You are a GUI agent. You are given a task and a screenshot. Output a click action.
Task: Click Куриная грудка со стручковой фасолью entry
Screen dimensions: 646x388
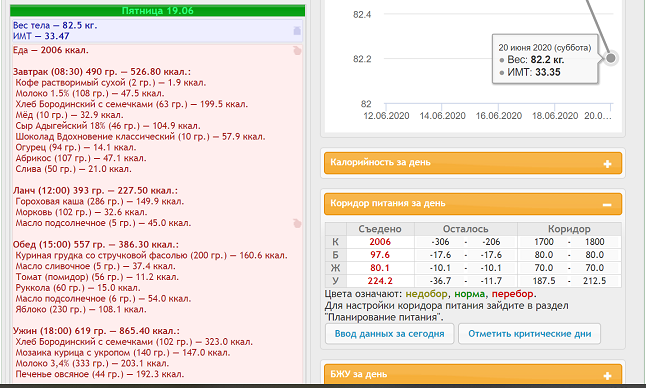pos(151,255)
